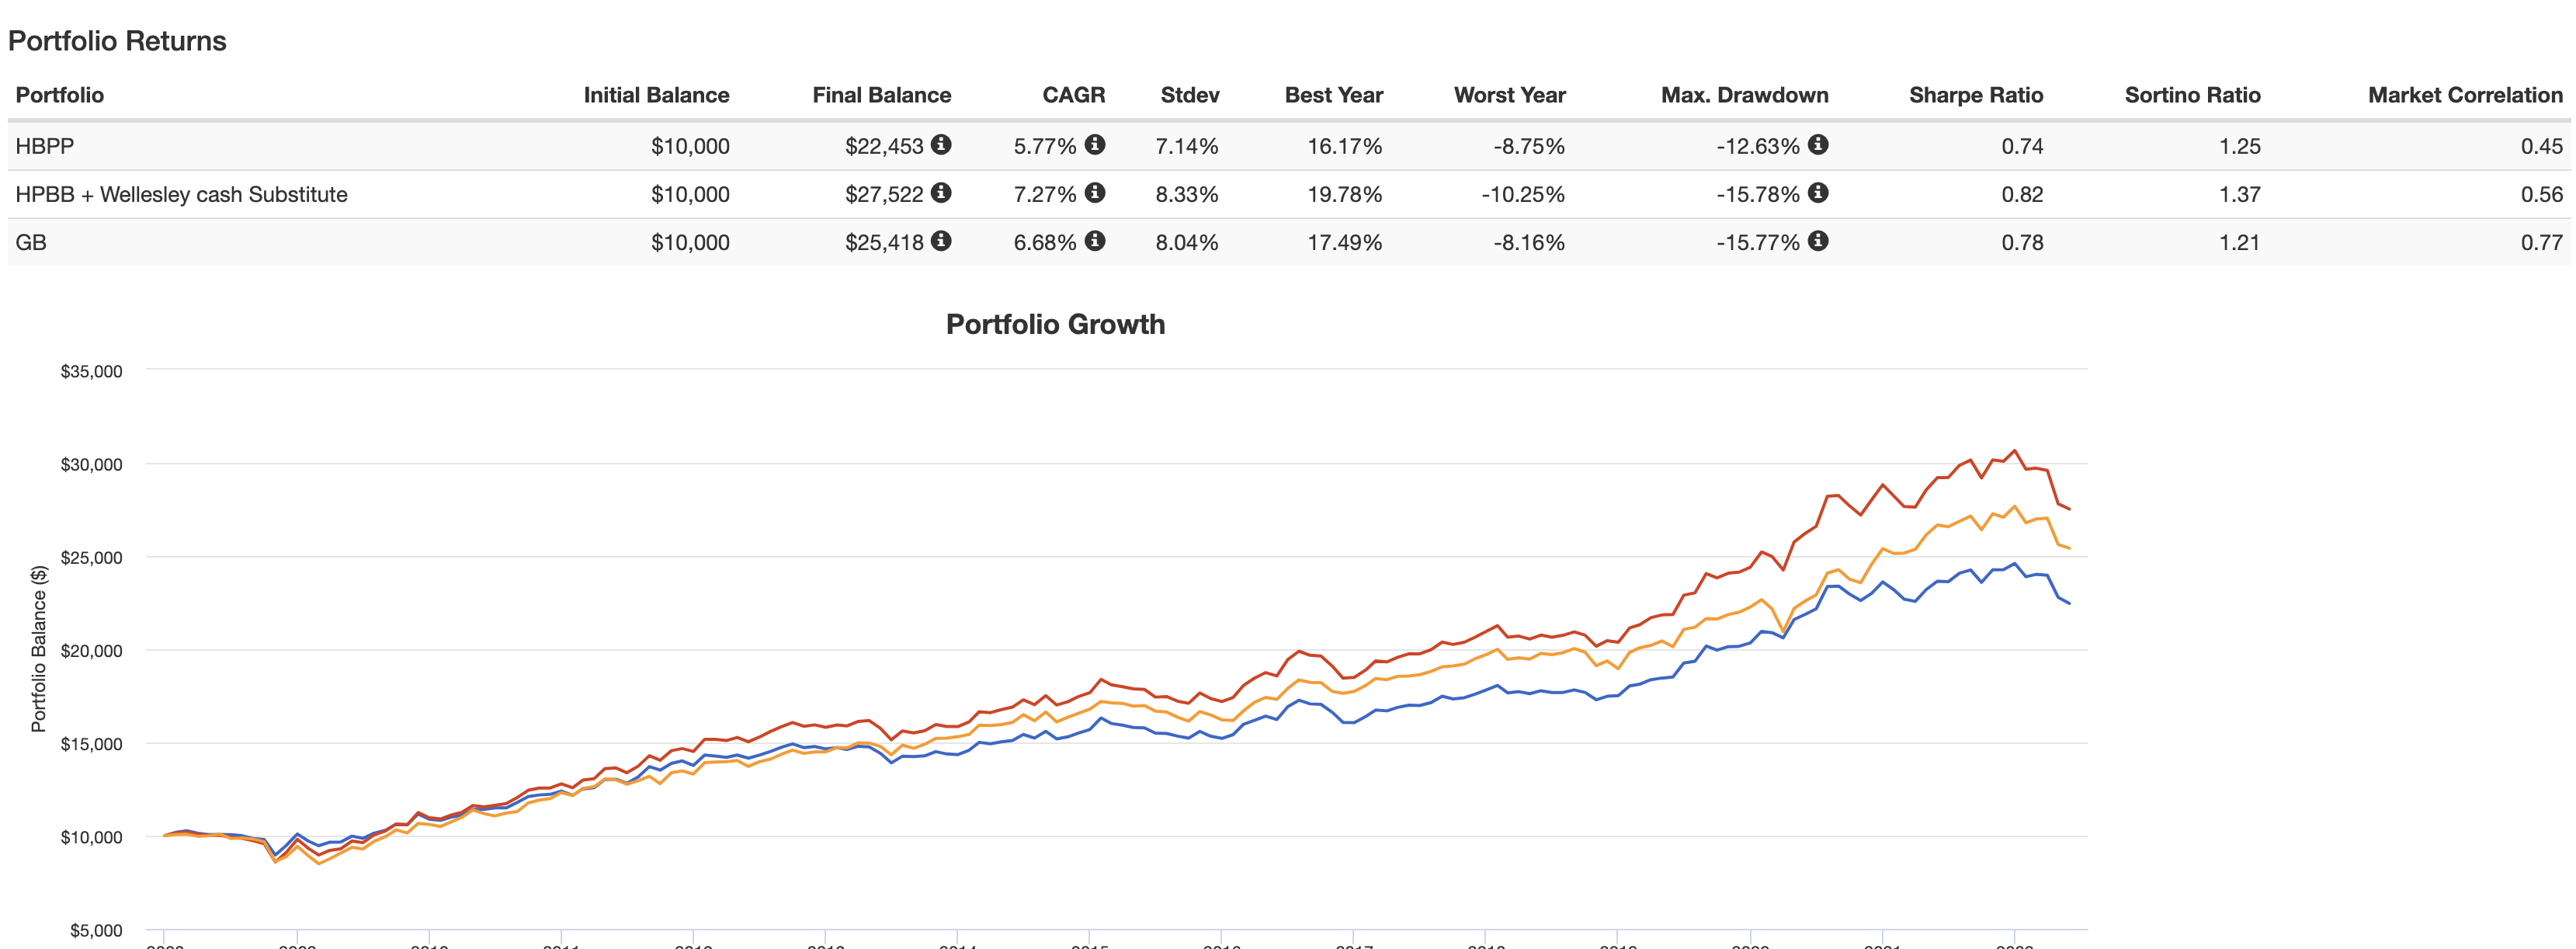Viewport: 2576px width, 949px height.
Task: Click the Portfolio Growth chart title
Action: coord(1055,324)
